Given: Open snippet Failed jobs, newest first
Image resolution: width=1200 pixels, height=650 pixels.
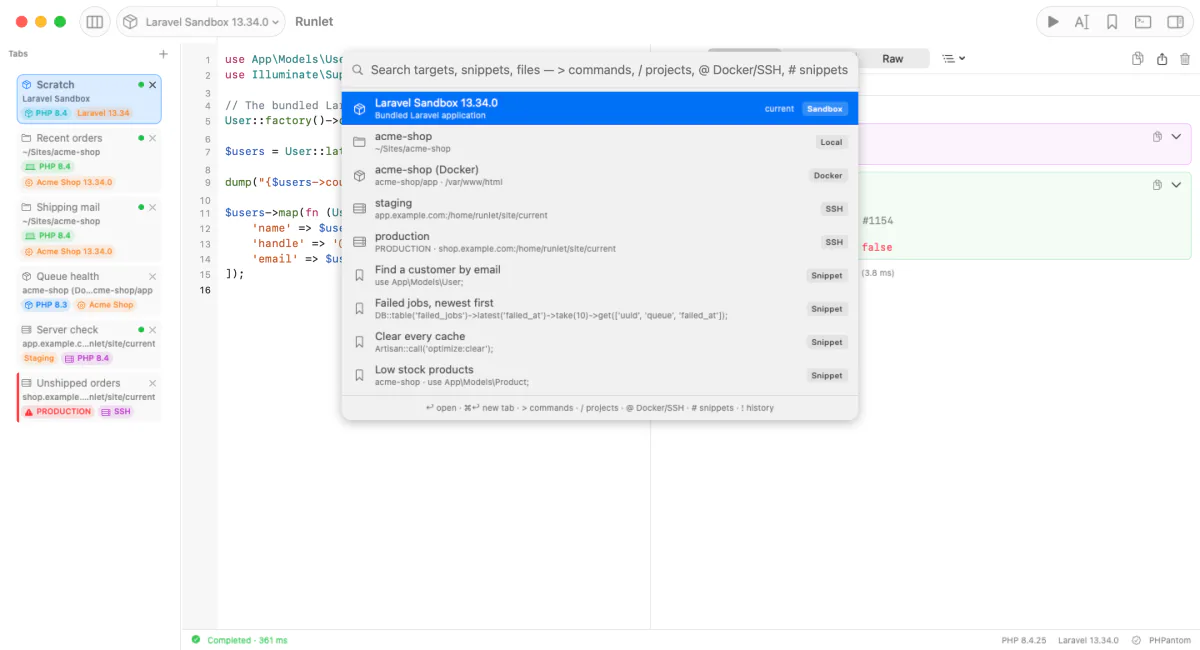Looking at the screenshot, I should click(600, 308).
